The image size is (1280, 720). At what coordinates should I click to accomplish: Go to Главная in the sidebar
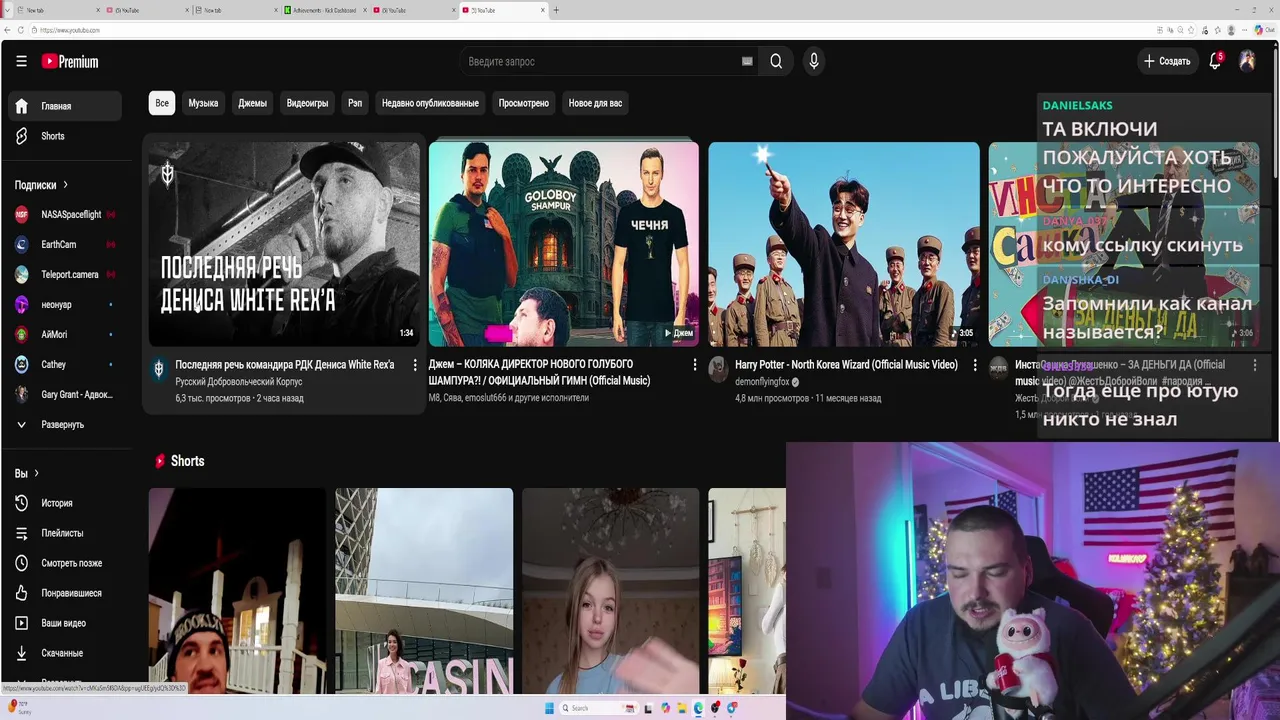point(65,106)
